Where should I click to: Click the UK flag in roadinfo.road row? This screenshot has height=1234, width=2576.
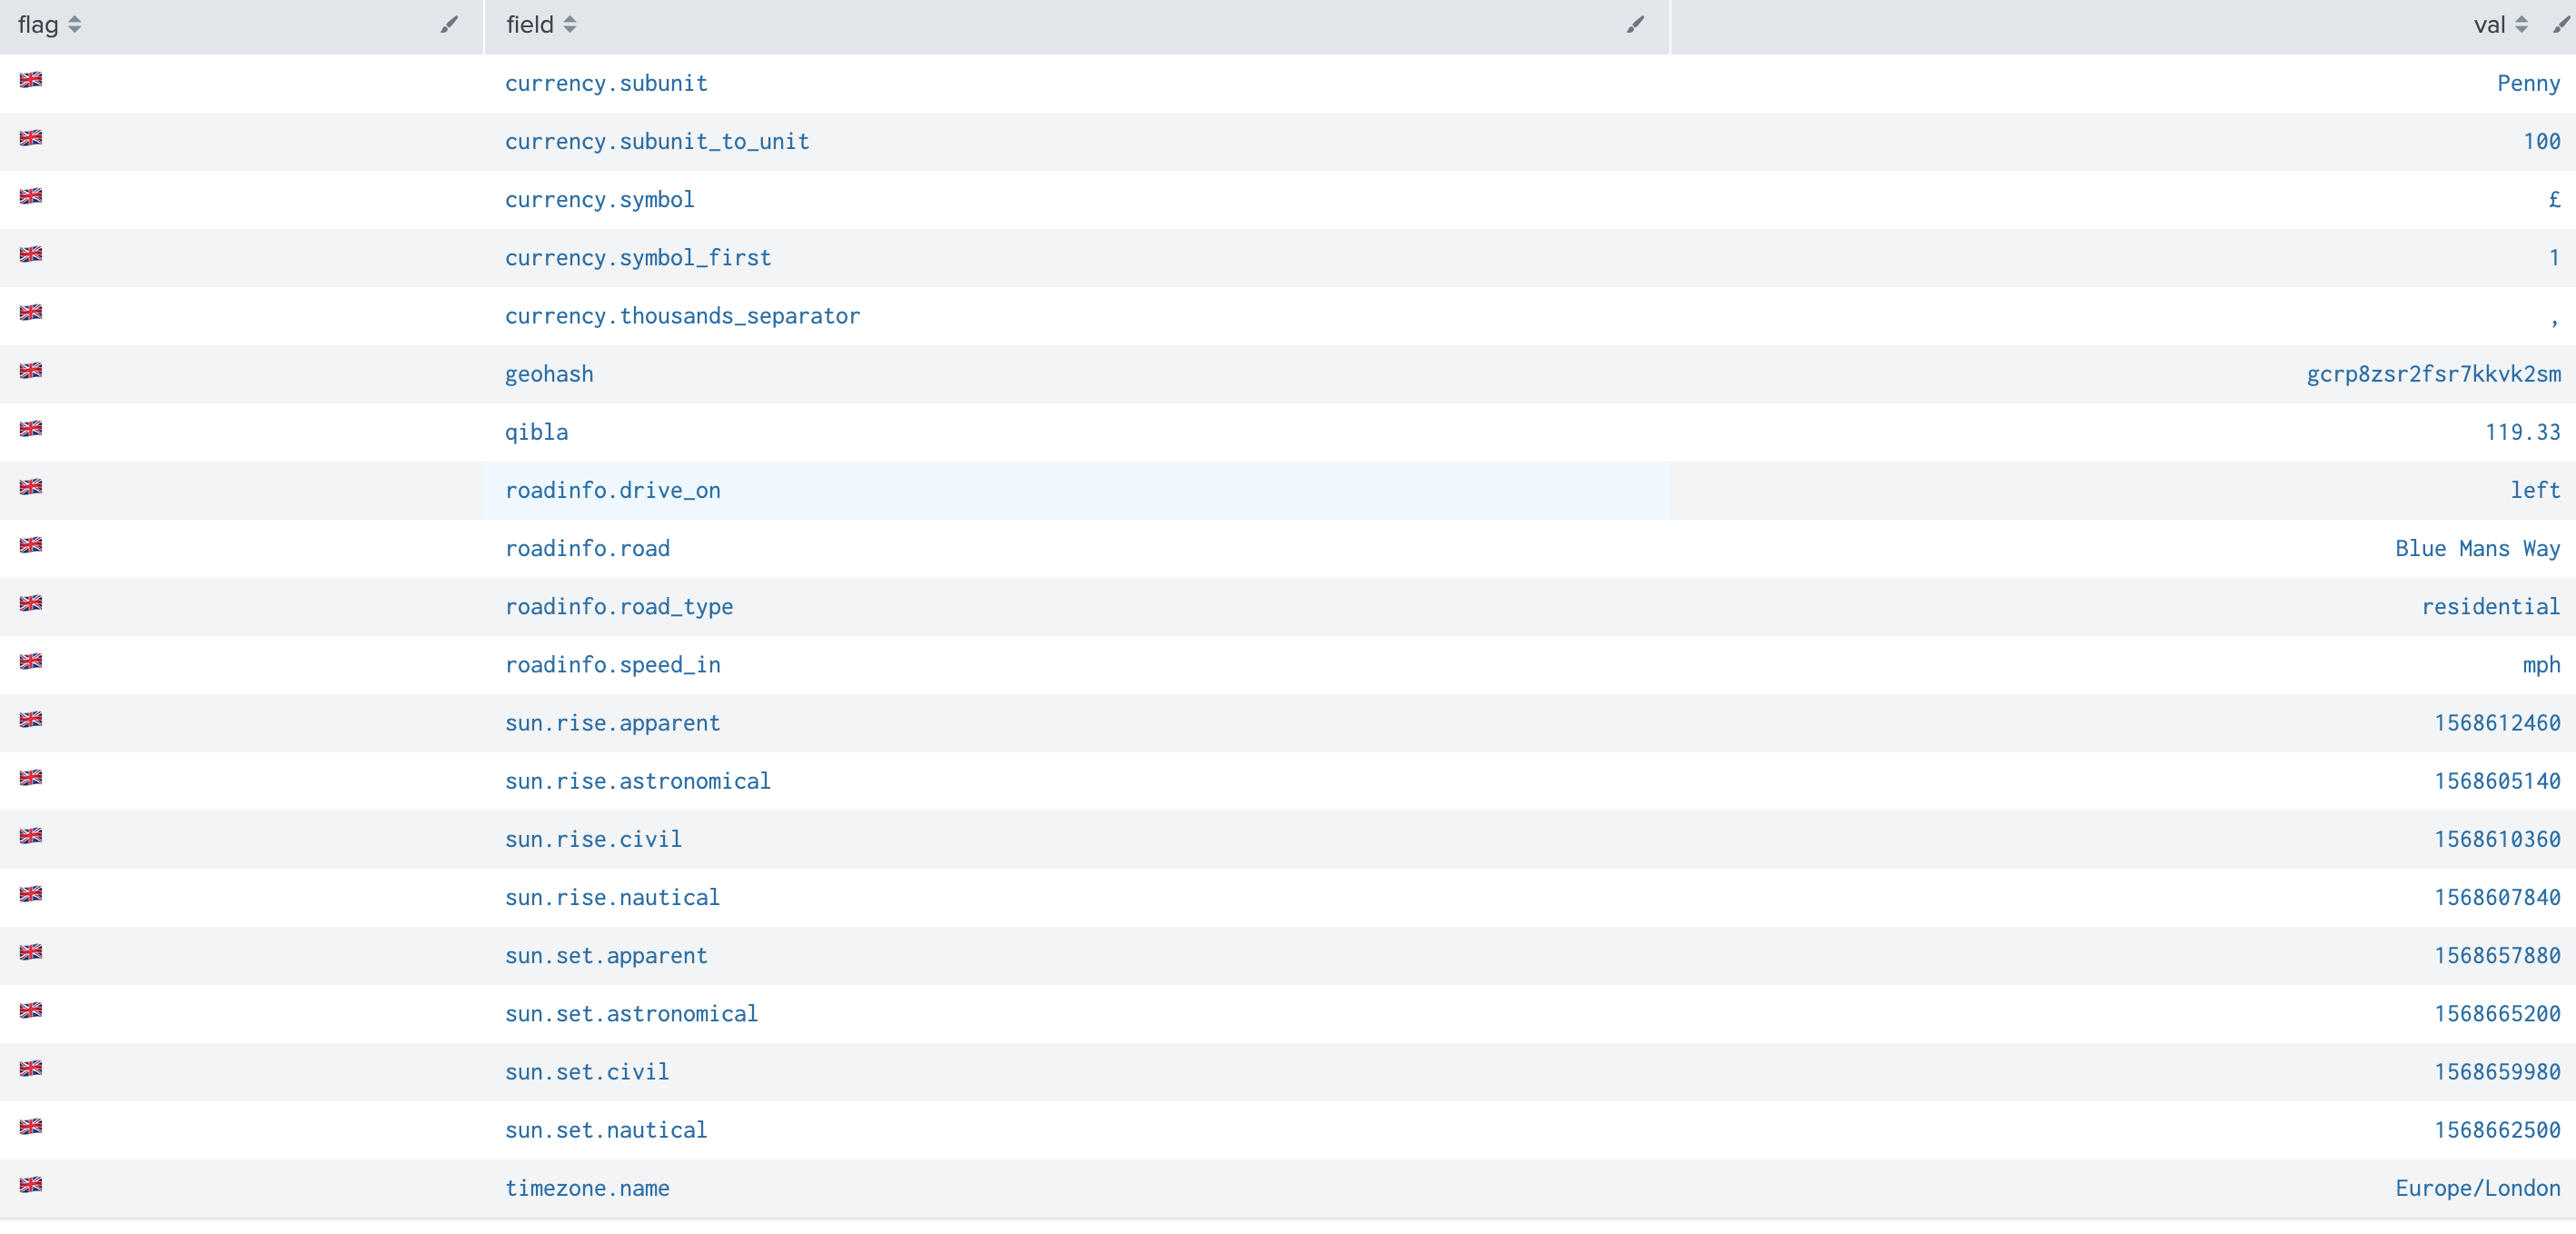(31, 545)
